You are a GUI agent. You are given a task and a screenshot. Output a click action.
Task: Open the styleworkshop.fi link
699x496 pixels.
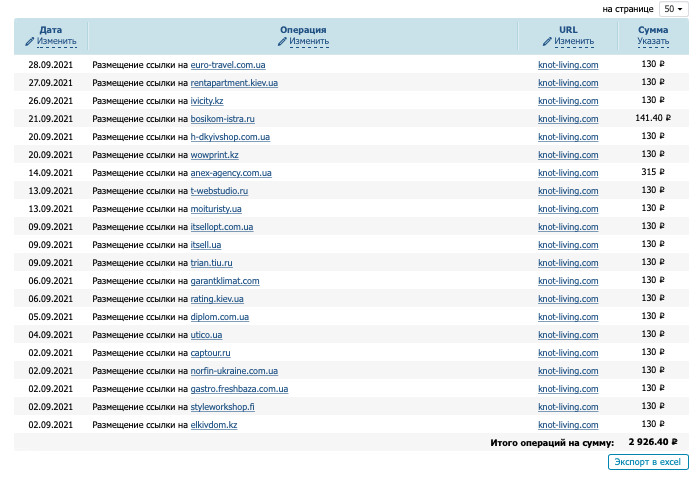222,407
